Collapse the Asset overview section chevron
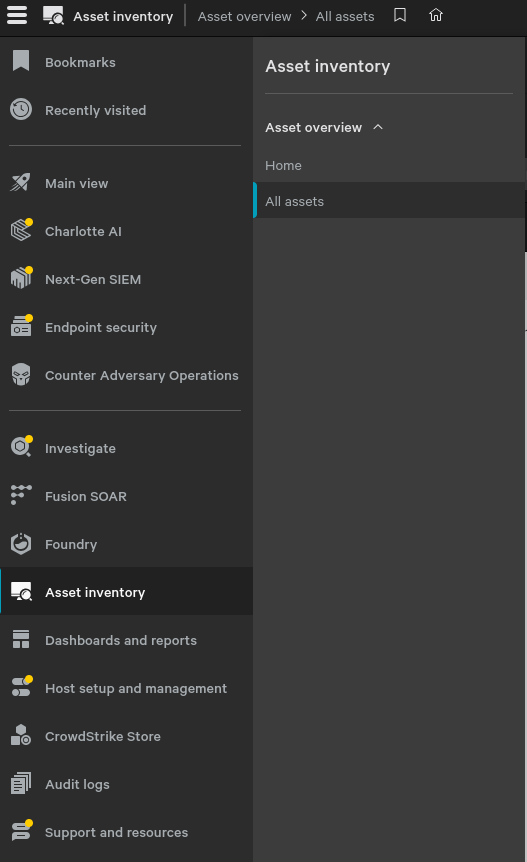 (378, 127)
